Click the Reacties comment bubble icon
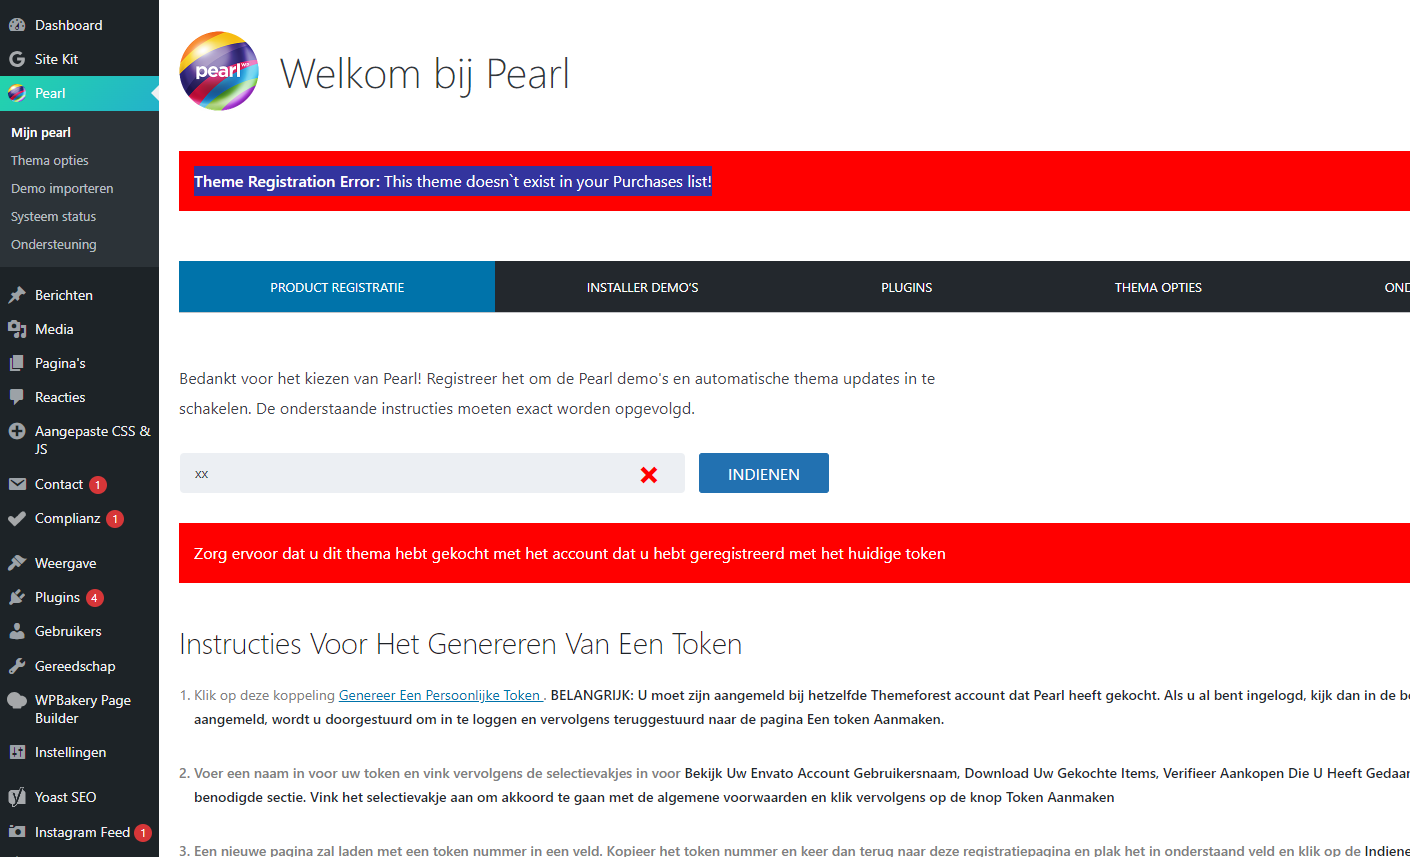 coord(17,397)
